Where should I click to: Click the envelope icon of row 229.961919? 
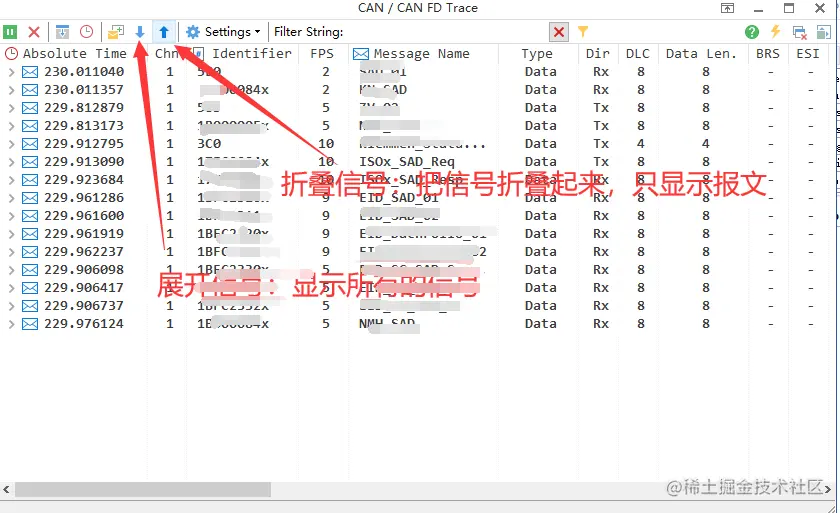(x=30, y=234)
